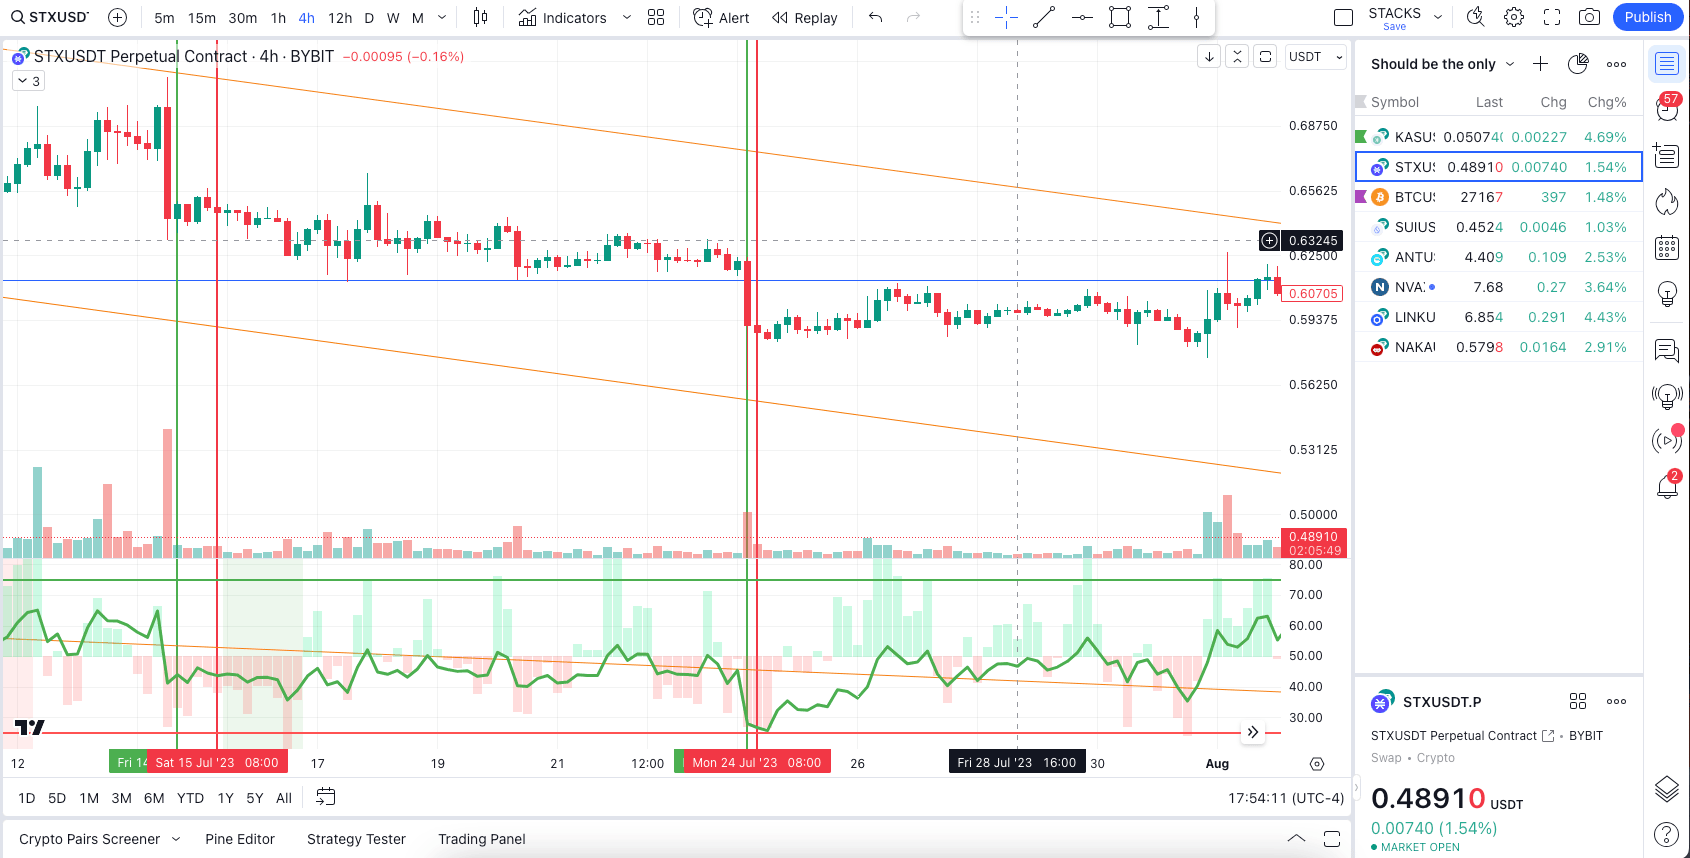Select crosshair cursor tool in floating toolbar
The height and width of the screenshot is (858, 1690).
pos(1007,17)
